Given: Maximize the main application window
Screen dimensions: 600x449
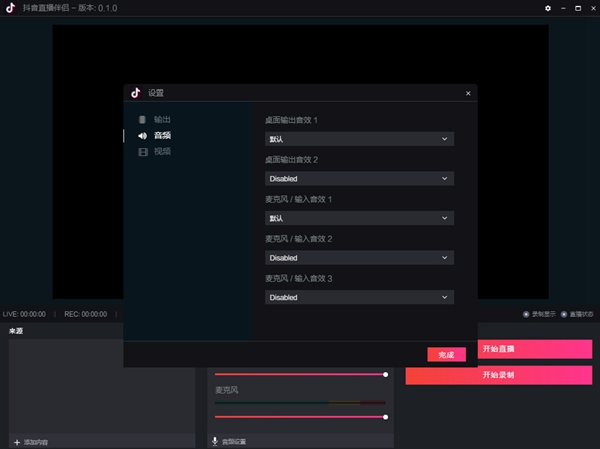Looking at the screenshot, I should pyautogui.click(x=578, y=8).
